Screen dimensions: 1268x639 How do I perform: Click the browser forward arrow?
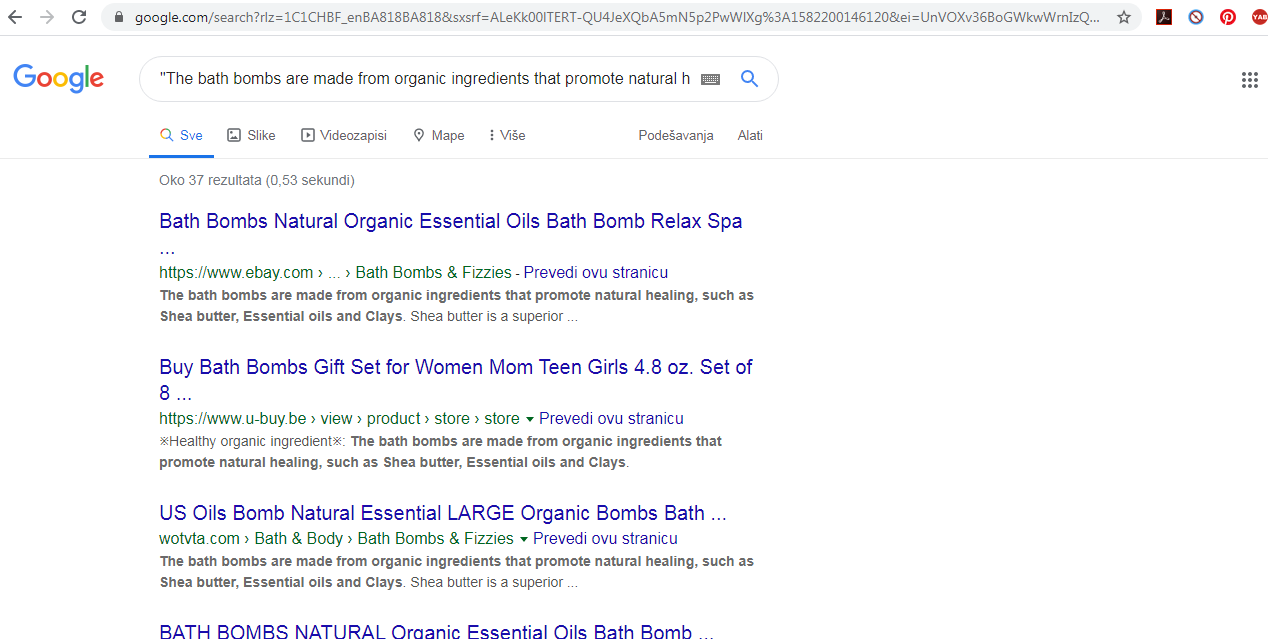coord(47,17)
